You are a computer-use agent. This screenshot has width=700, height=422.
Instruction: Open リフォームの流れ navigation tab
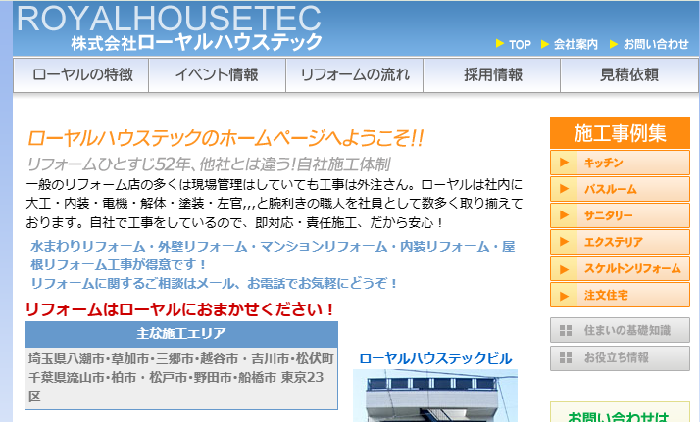tap(354, 75)
